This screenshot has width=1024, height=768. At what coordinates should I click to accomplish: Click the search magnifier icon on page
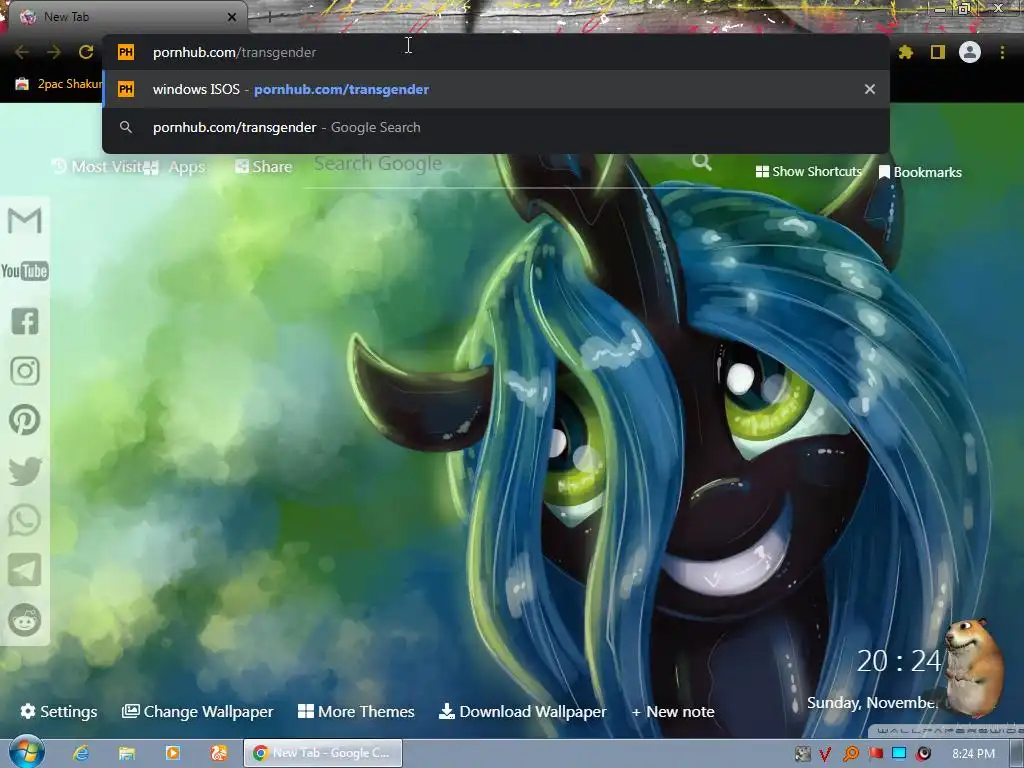(702, 161)
